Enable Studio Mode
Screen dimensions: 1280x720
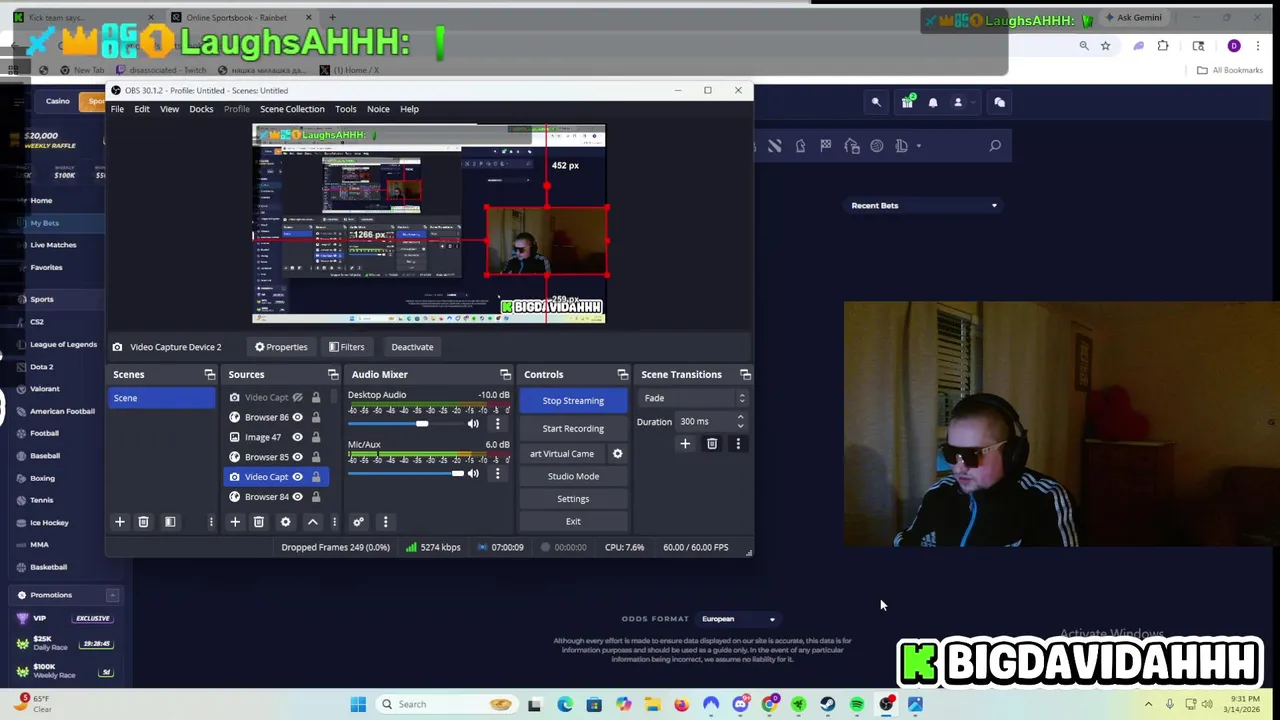point(573,477)
